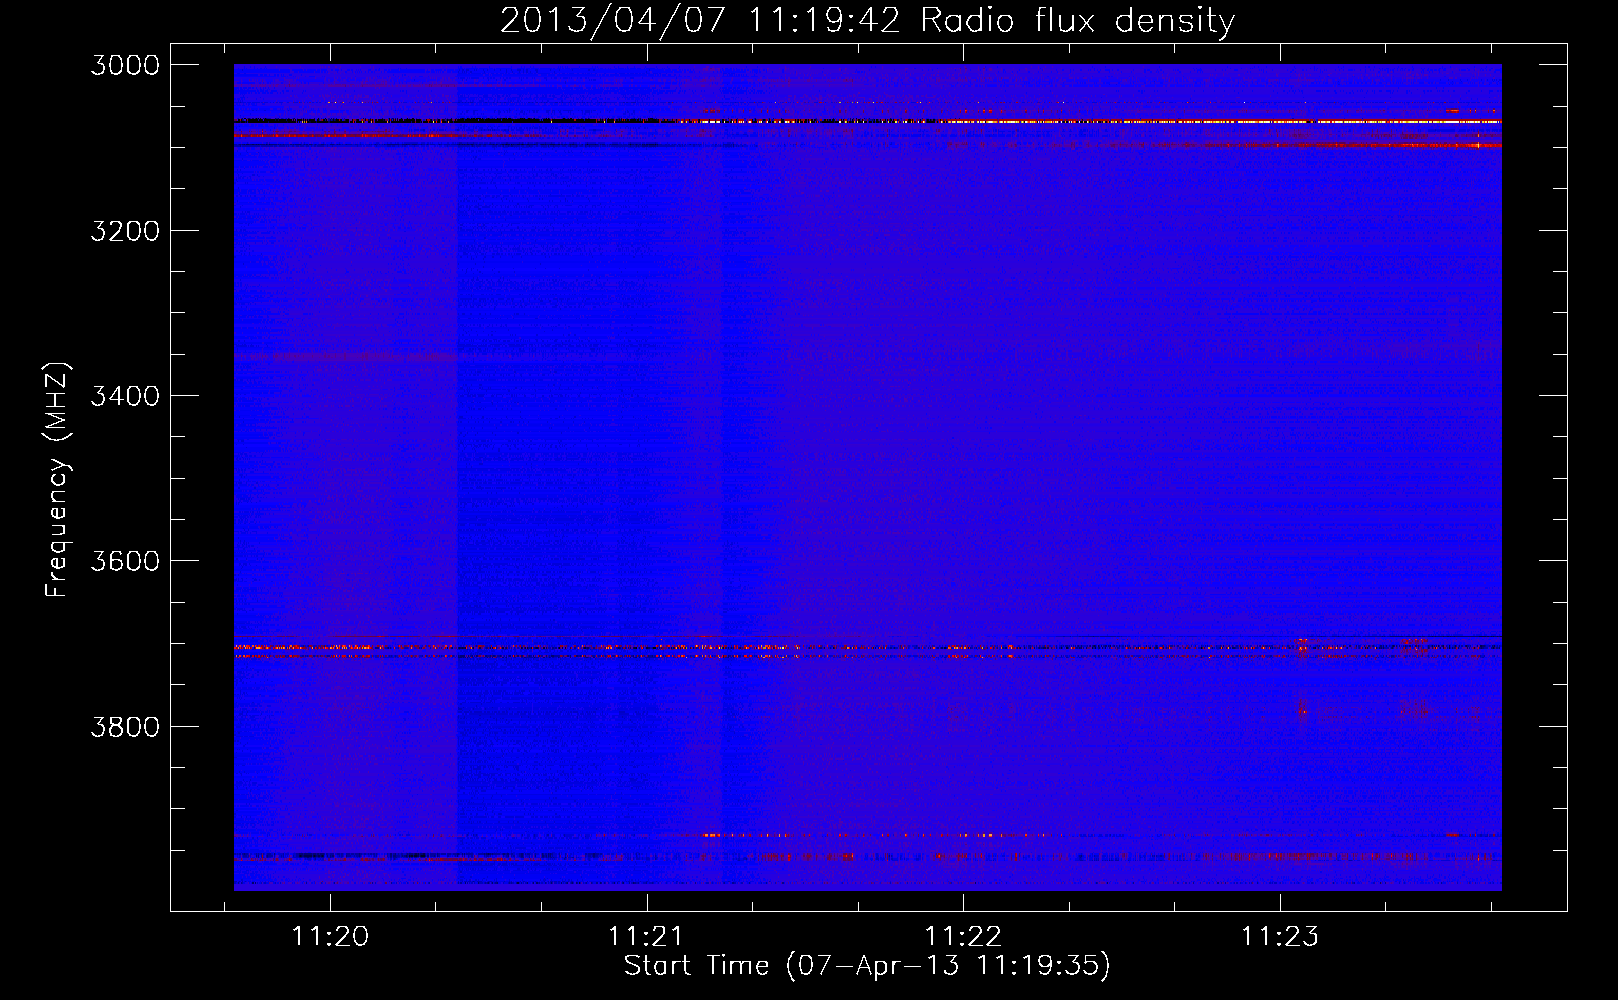Click the 11:20 time tick label
This screenshot has height=1000, width=1618.
330,937
